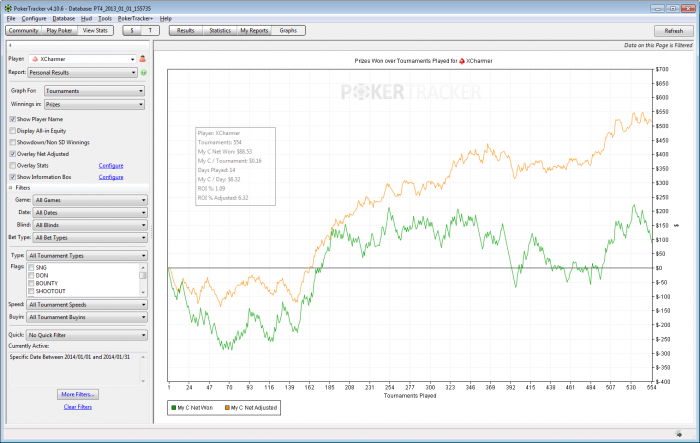Enable Showdown/Non SD Winnings
Viewport: 700px width, 443px height.
[x=12, y=142]
